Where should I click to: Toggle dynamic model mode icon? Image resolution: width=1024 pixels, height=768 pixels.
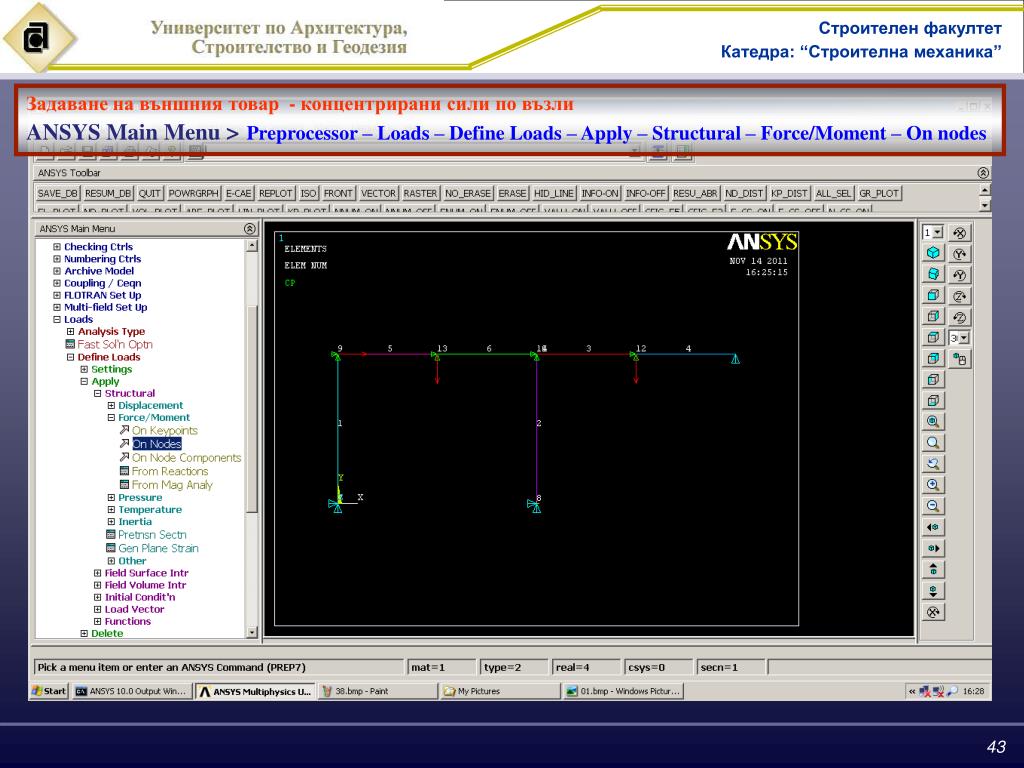click(x=959, y=359)
